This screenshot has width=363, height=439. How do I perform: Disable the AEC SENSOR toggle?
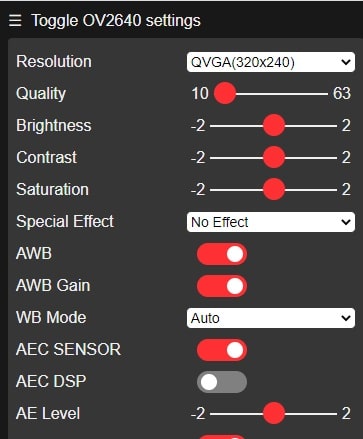click(x=222, y=350)
